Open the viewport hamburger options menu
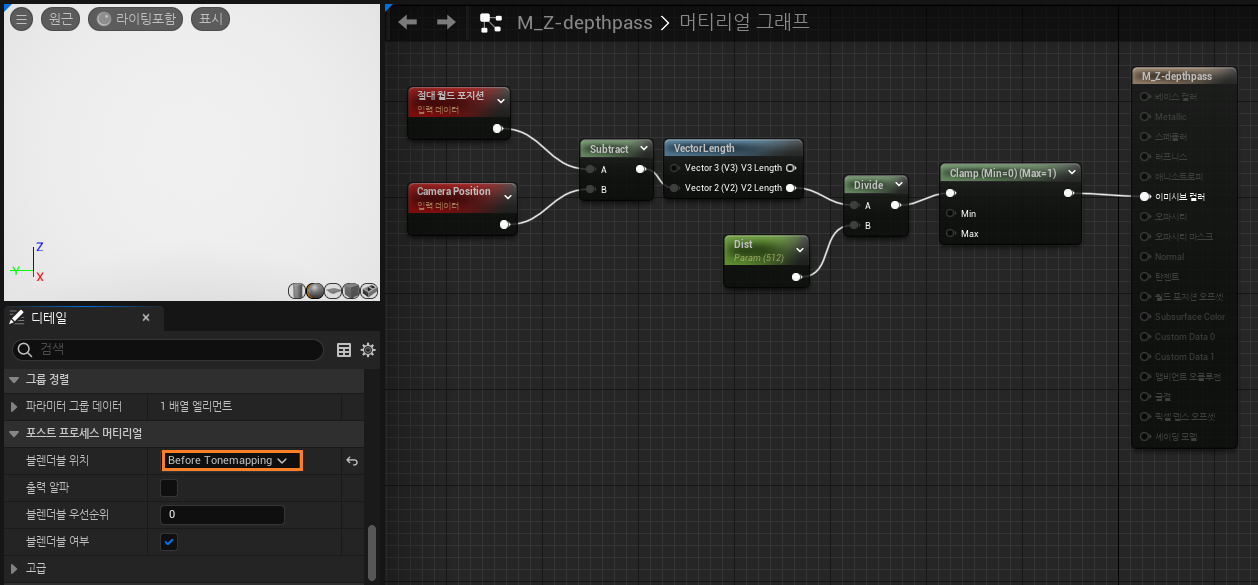 tap(22, 19)
